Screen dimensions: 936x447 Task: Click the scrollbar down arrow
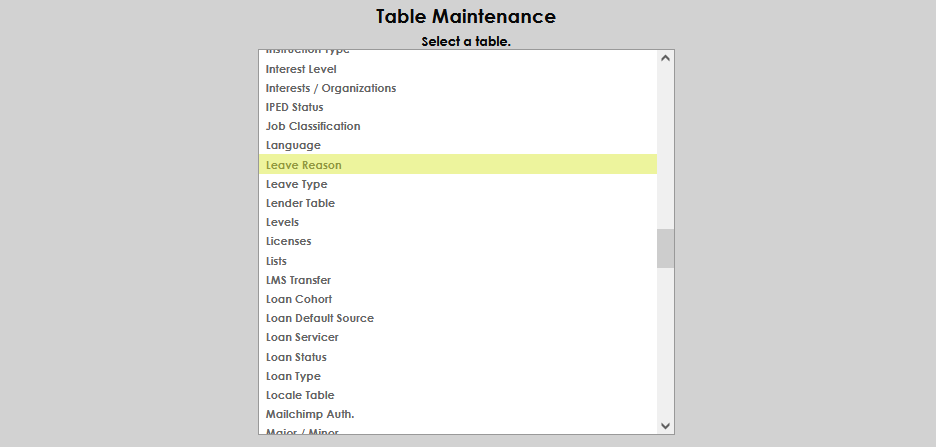coord(666,426)
